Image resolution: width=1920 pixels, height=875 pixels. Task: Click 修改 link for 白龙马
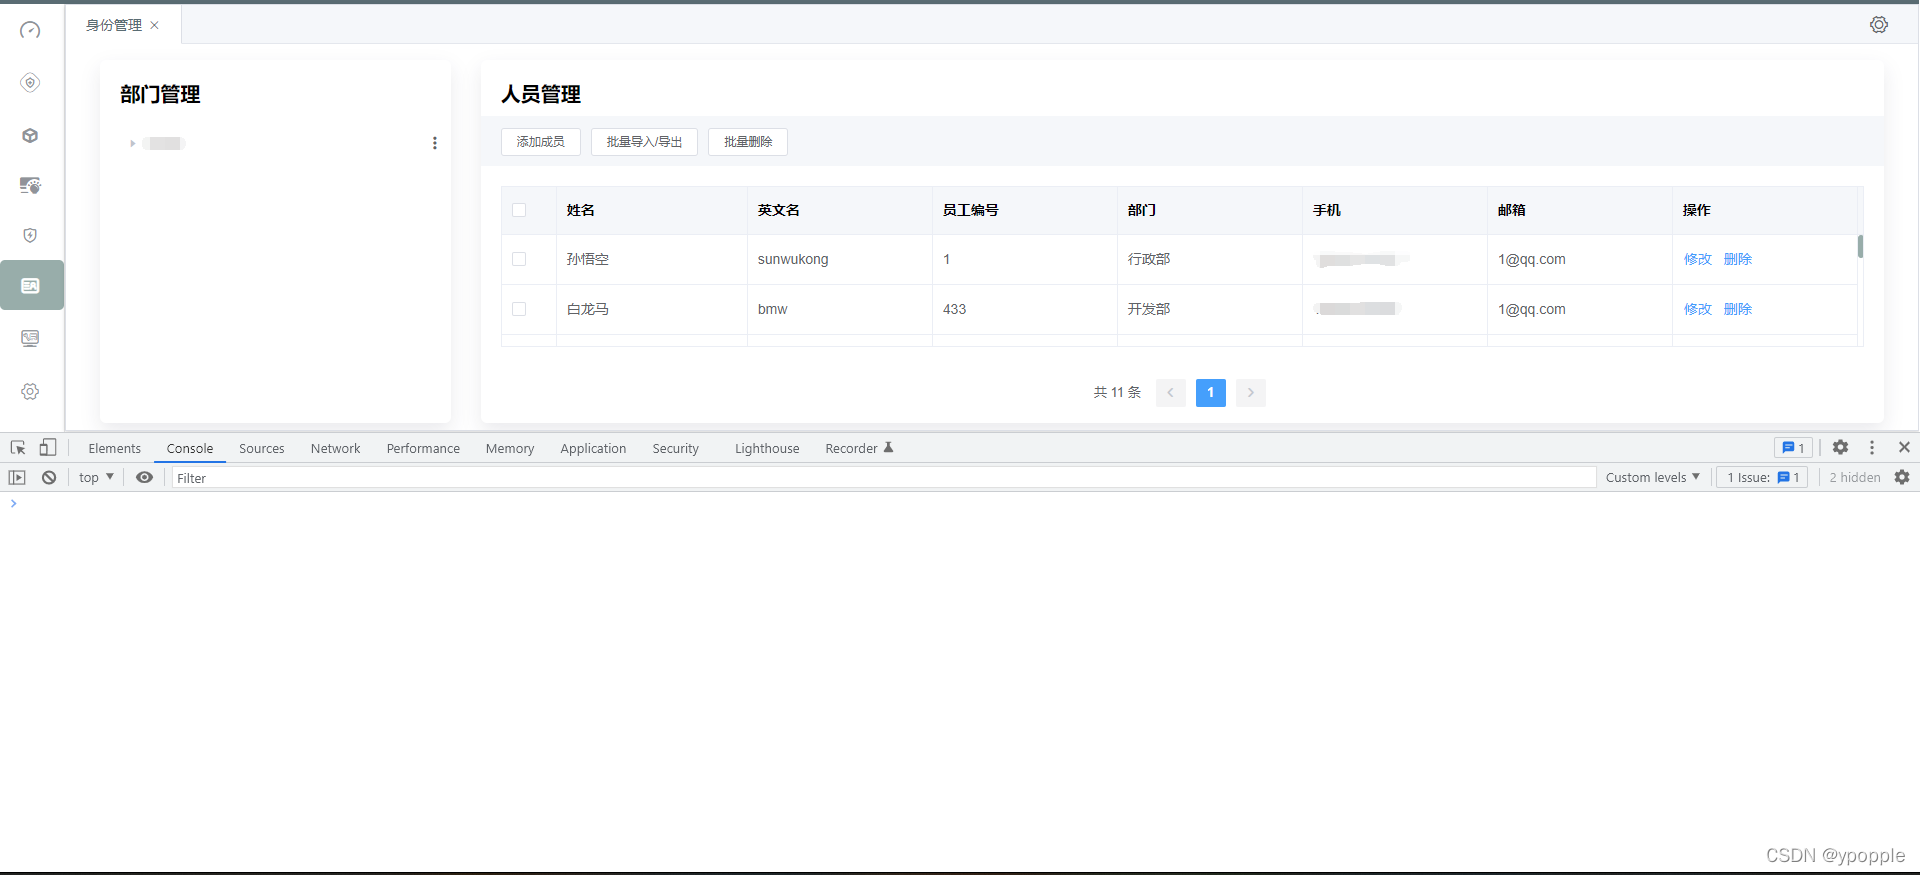(1697, 309)
